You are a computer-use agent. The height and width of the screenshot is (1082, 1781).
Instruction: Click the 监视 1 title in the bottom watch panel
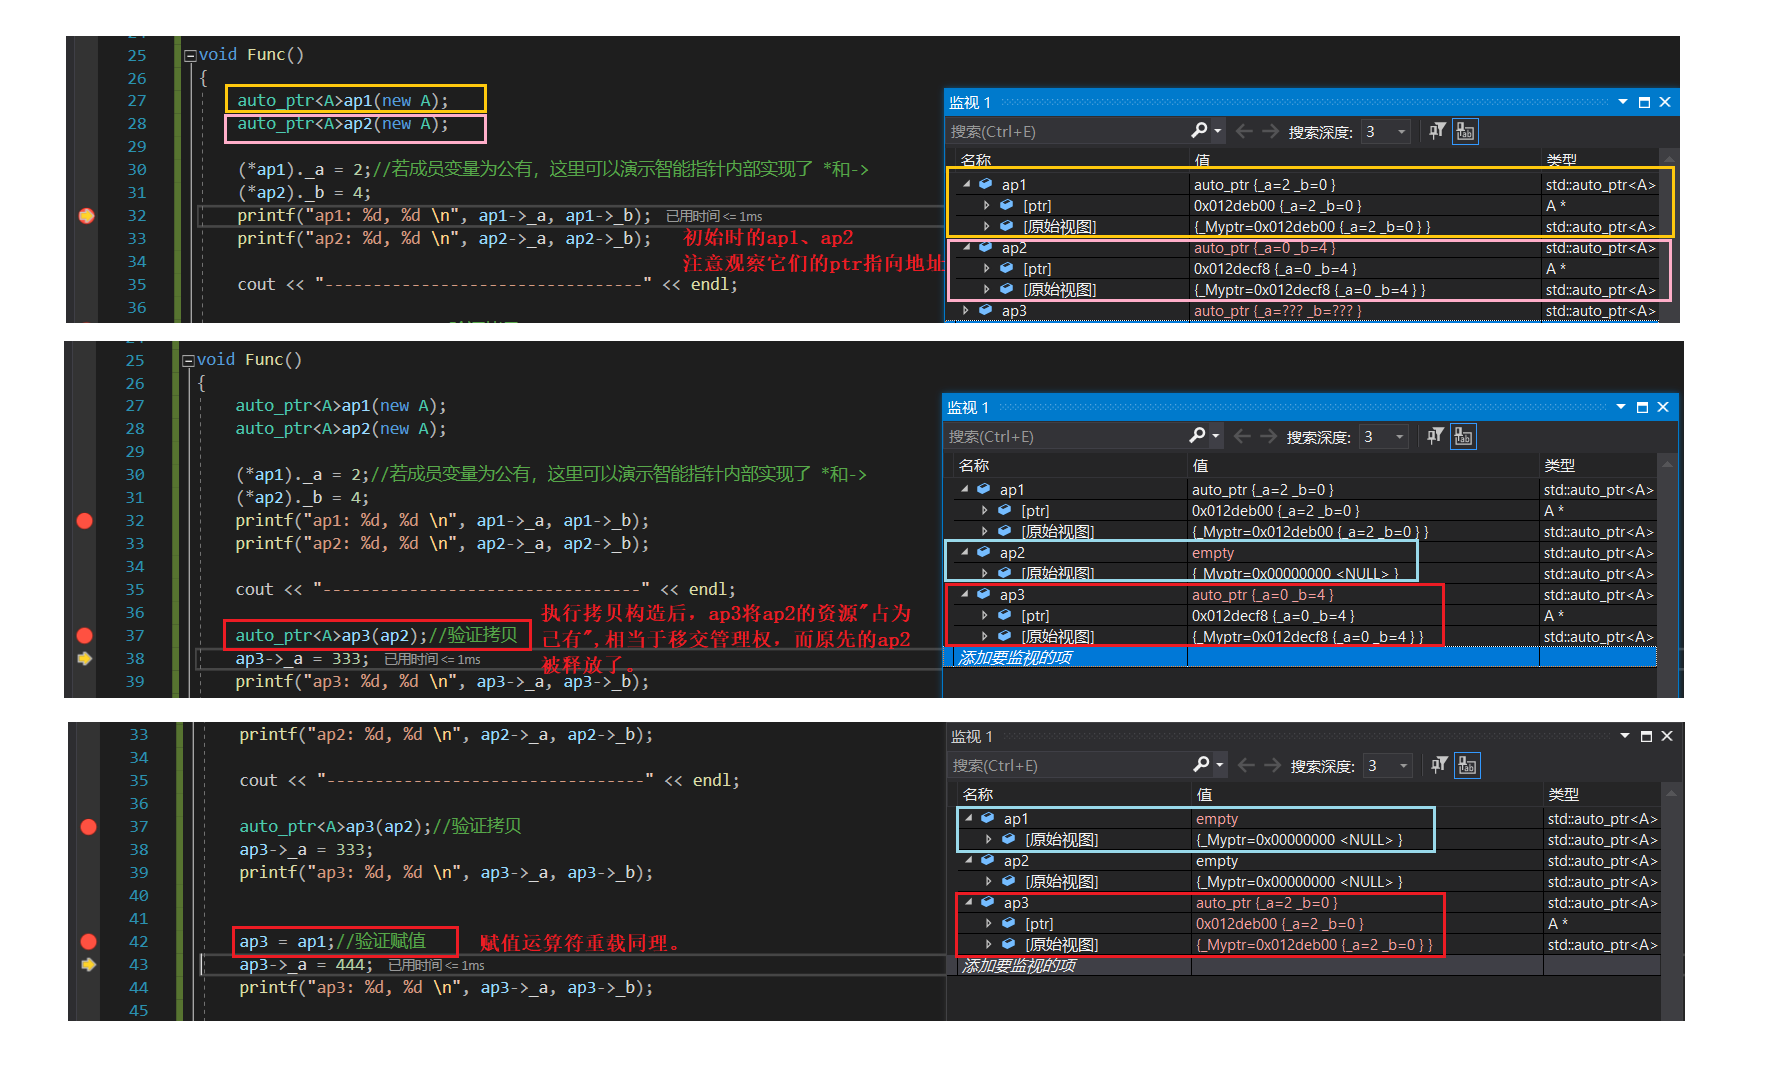[972, 737]
